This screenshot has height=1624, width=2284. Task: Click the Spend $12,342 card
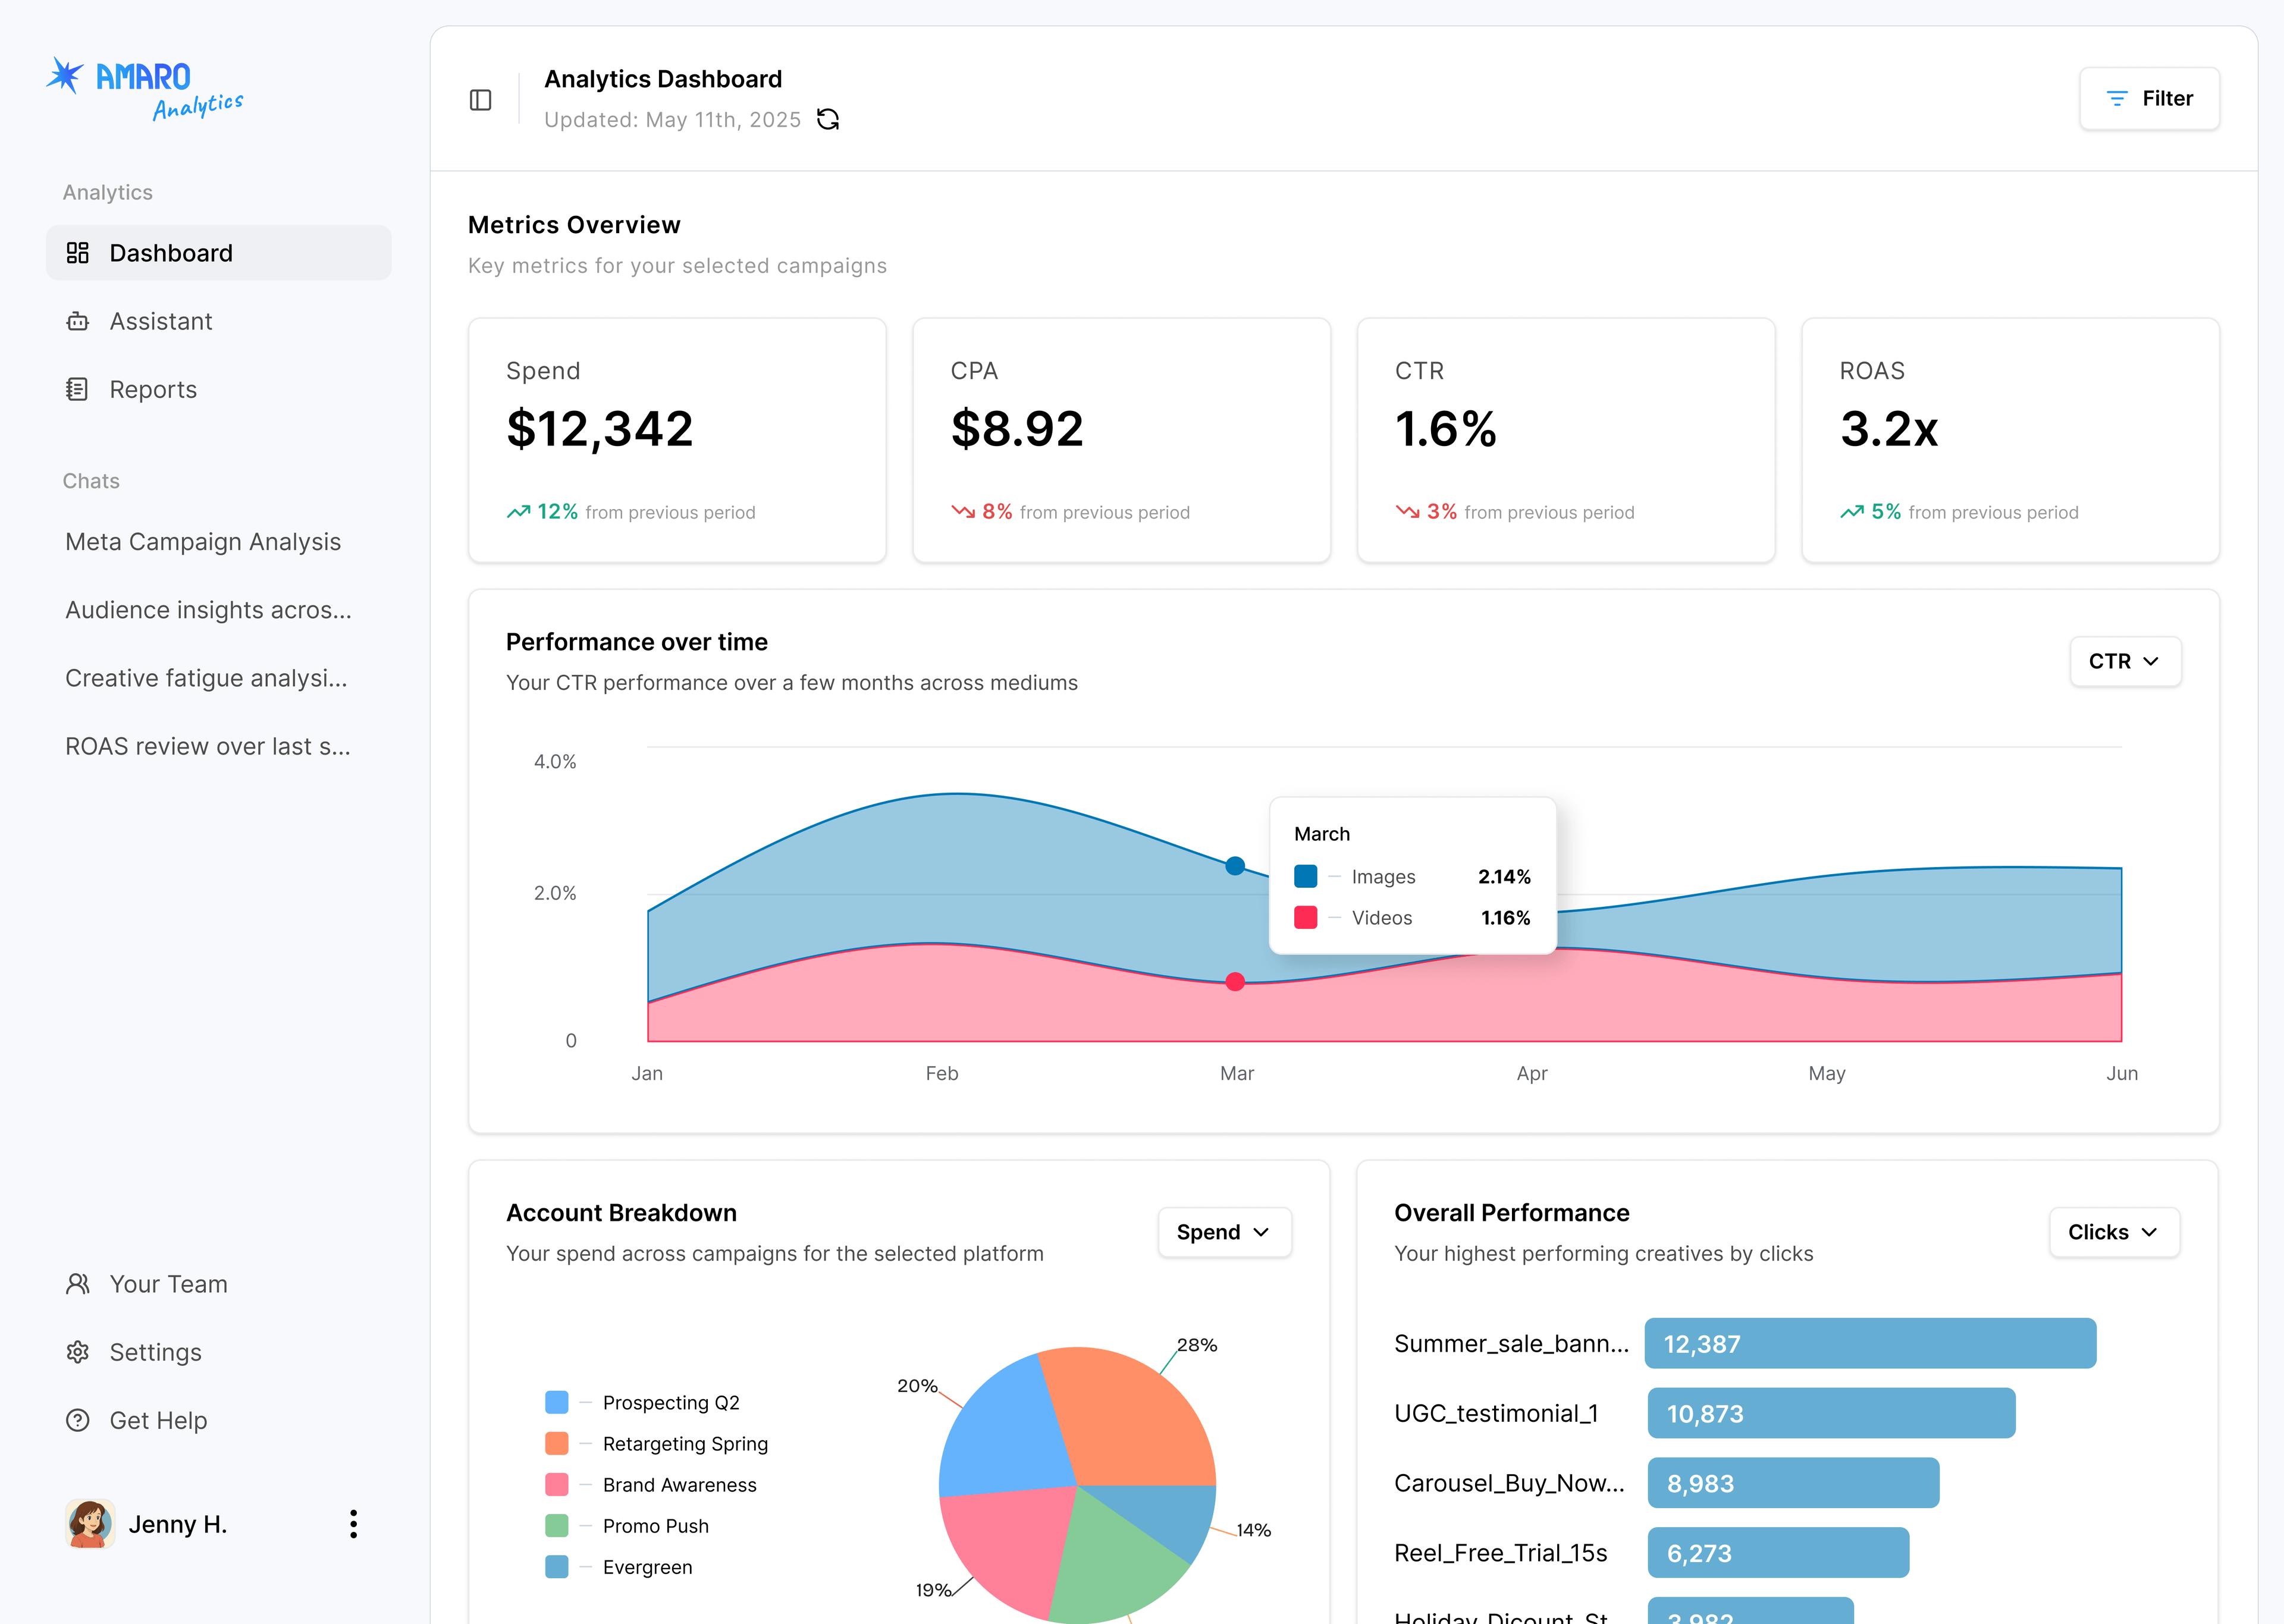point(677,440)
